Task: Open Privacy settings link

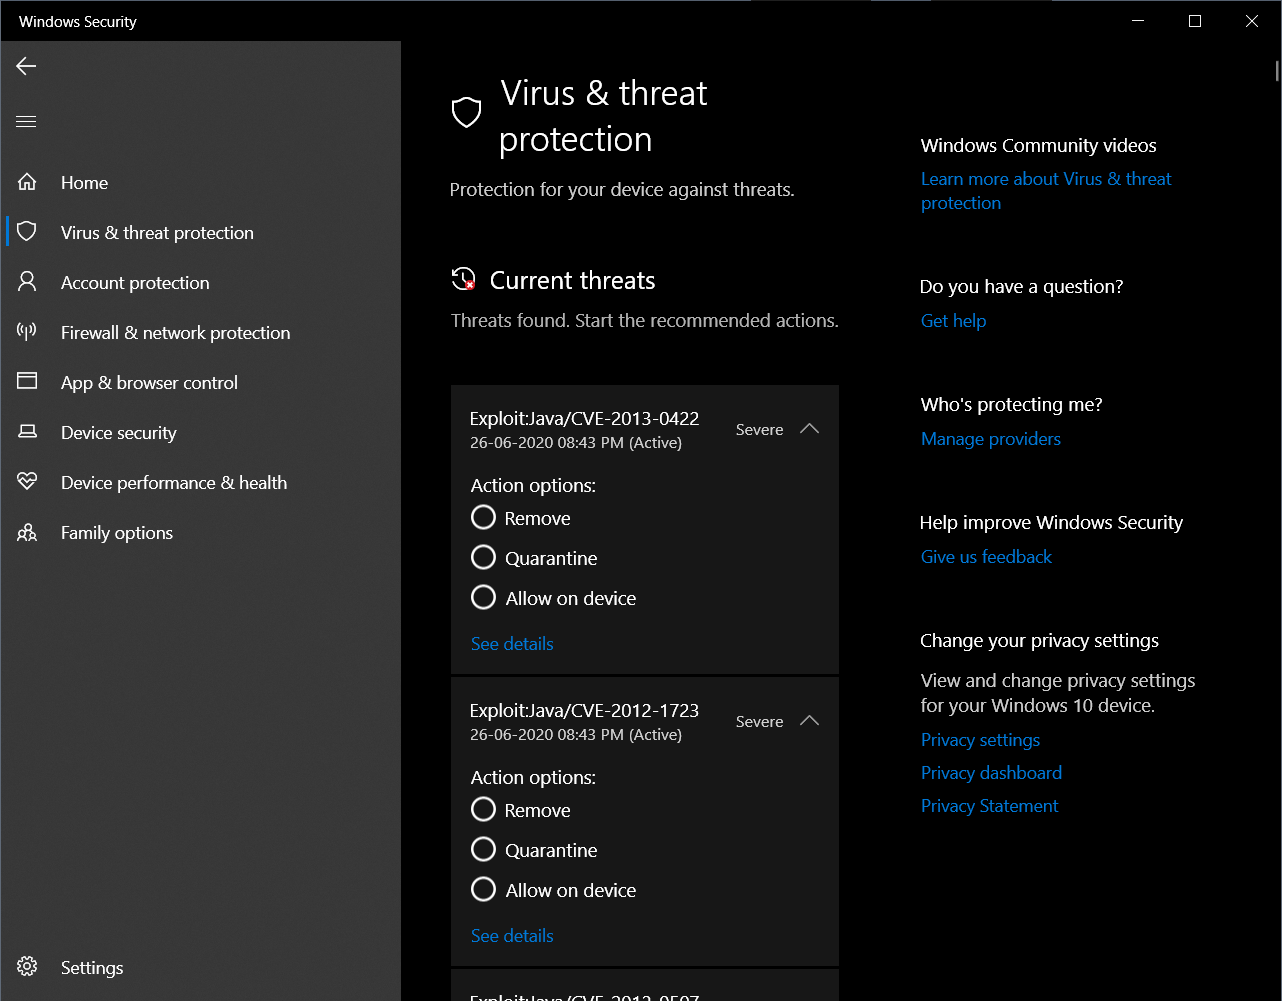Action: coord(980,739)
